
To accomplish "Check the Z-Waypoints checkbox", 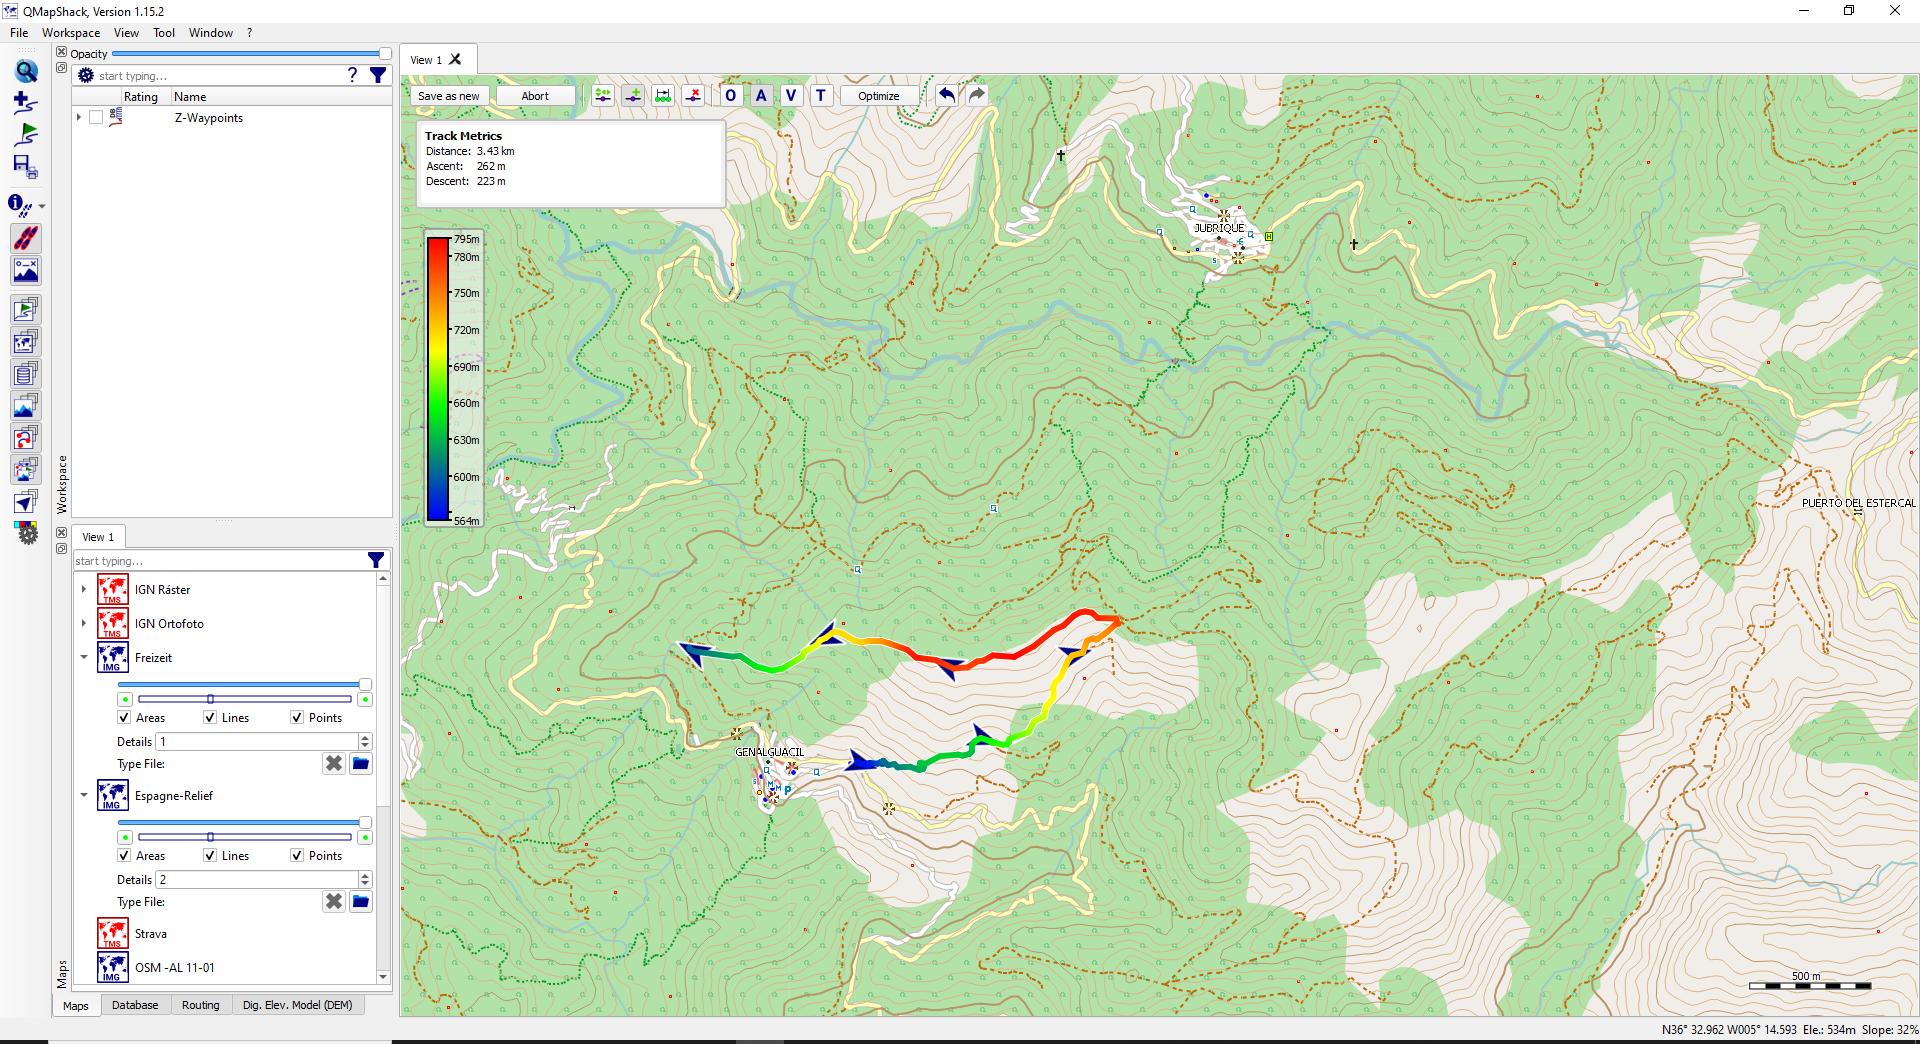I will point(96,117).
